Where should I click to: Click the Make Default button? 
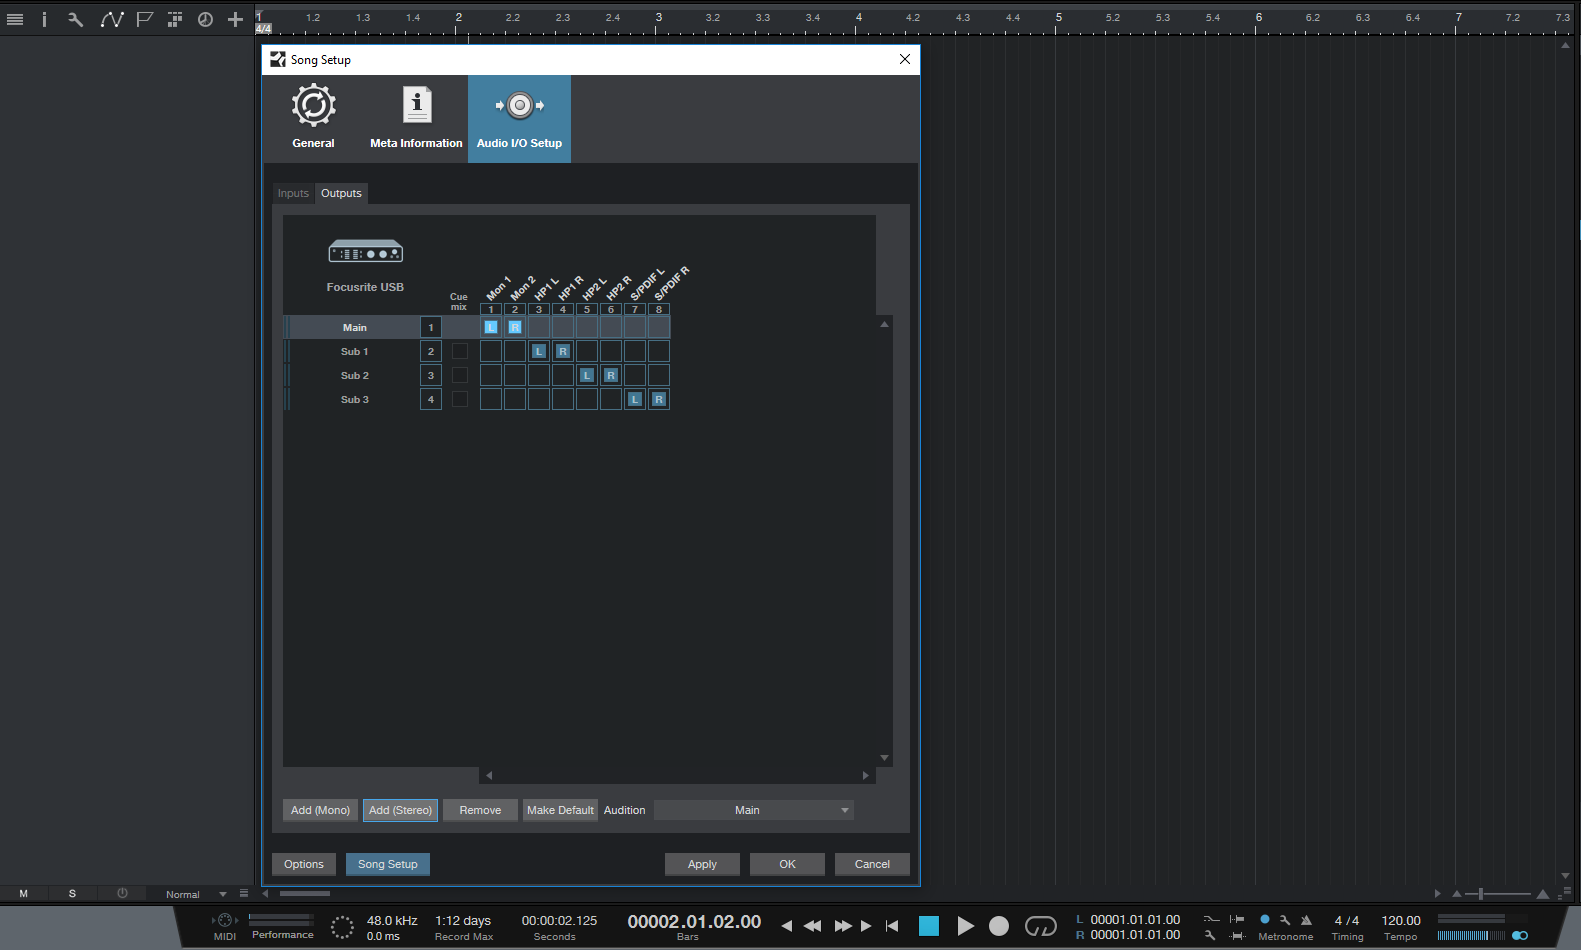click(560, 810)
